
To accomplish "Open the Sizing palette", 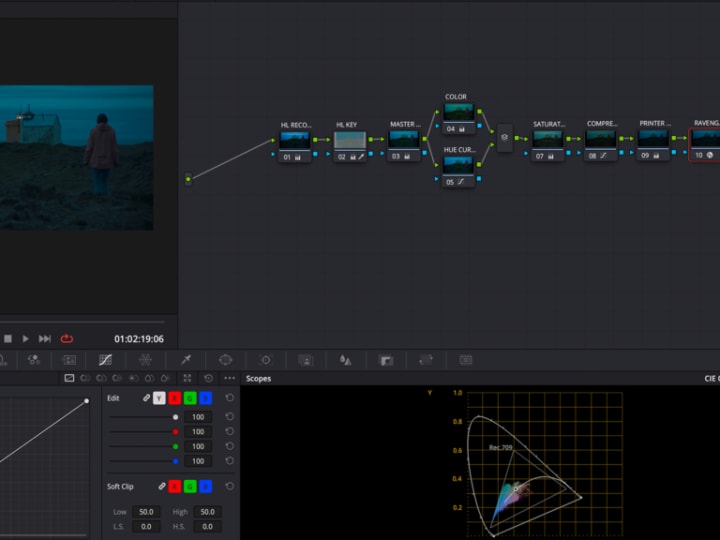I will pyautogui.click(x=426, y=360).
